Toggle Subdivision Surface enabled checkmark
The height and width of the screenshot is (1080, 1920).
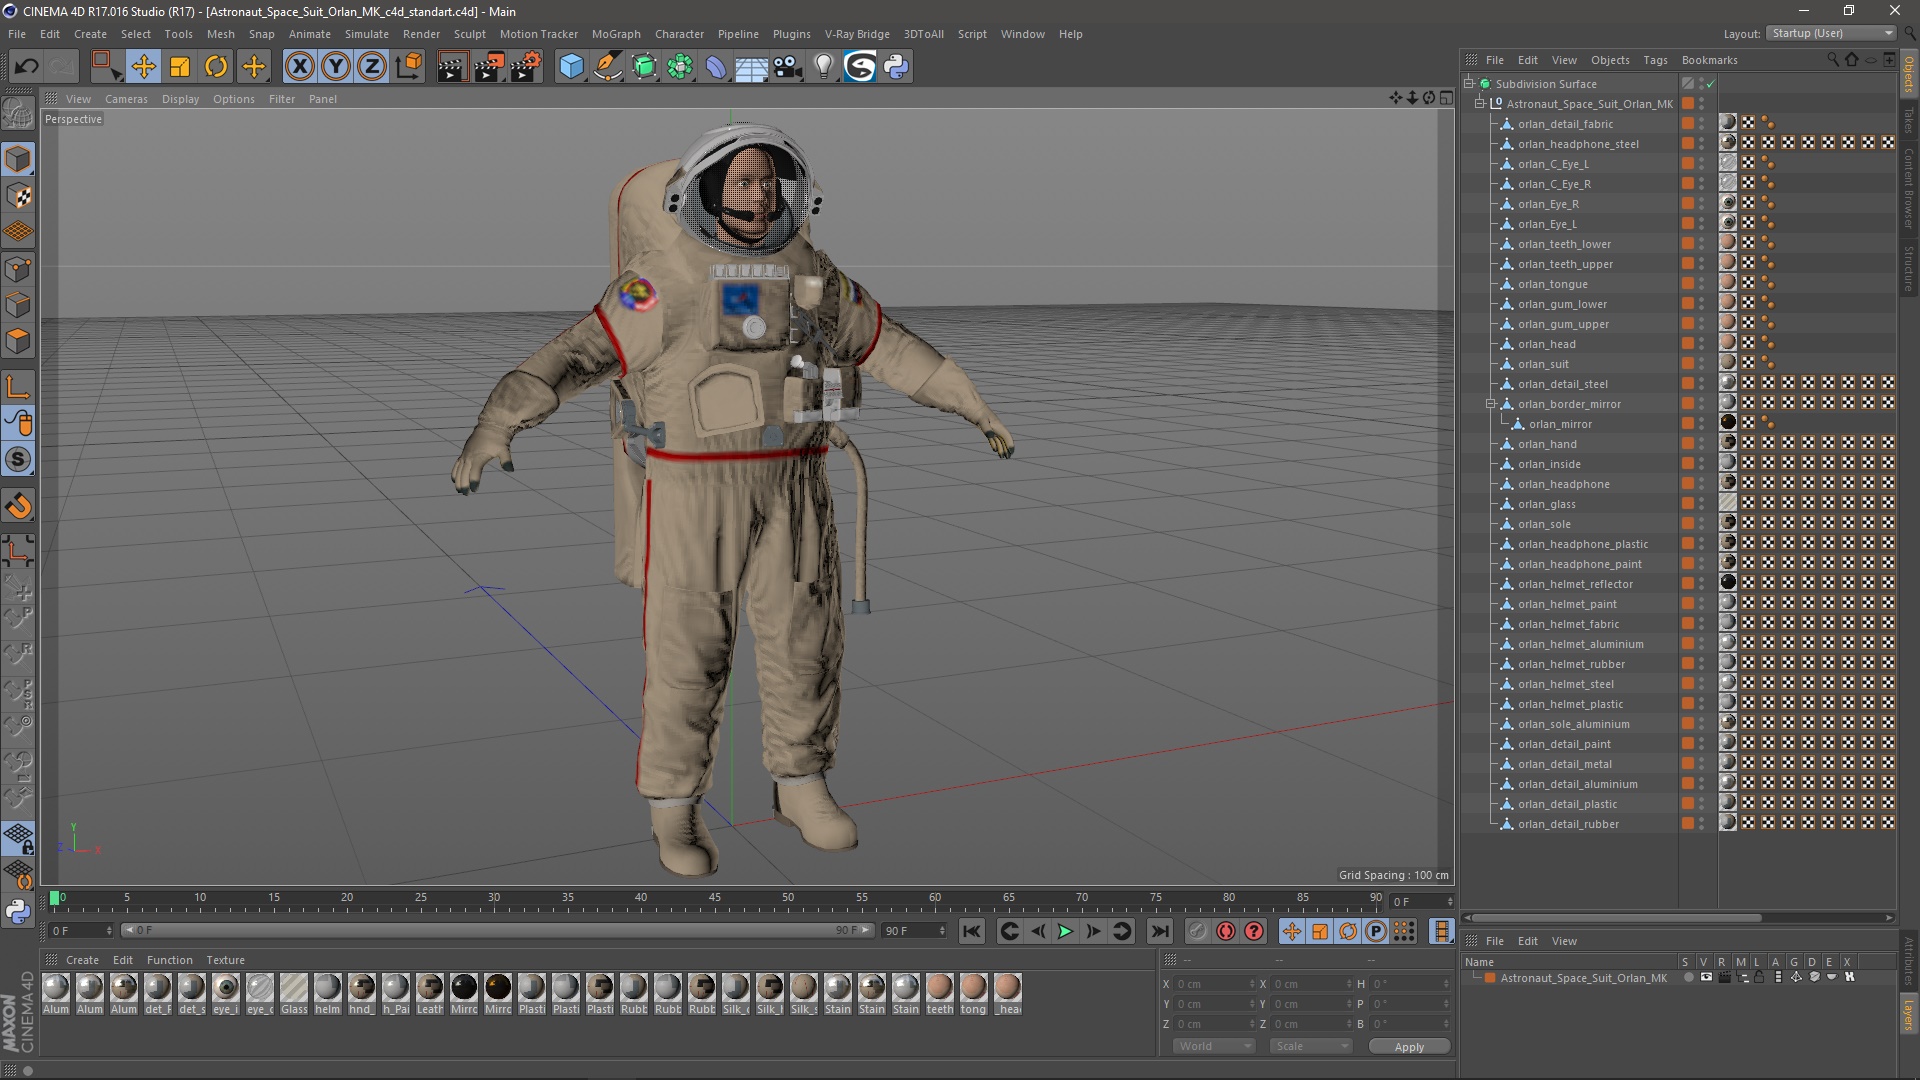(1710, 84)
